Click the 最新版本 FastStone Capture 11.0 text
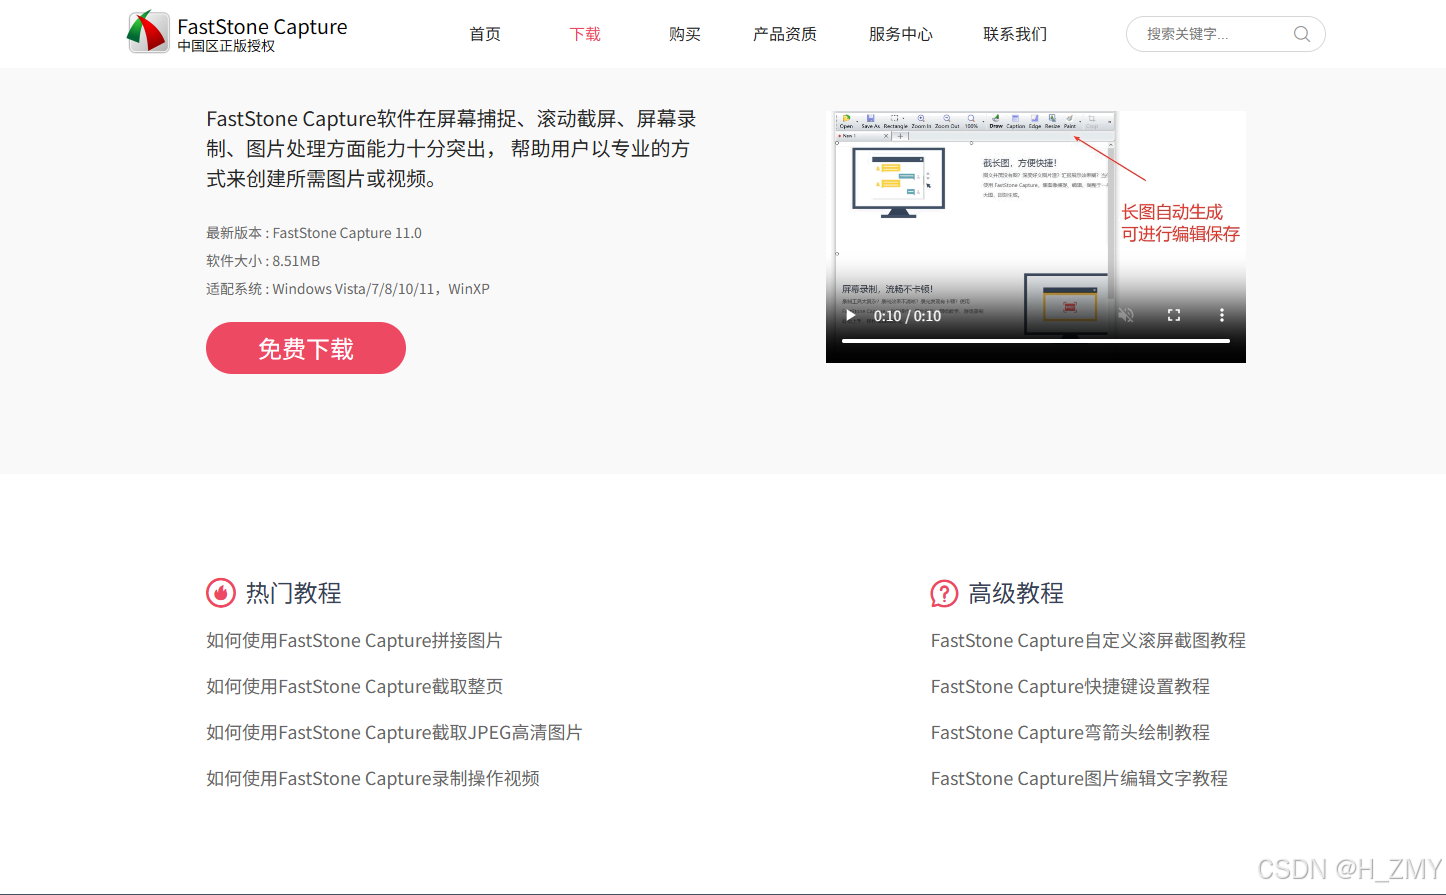 314,233
